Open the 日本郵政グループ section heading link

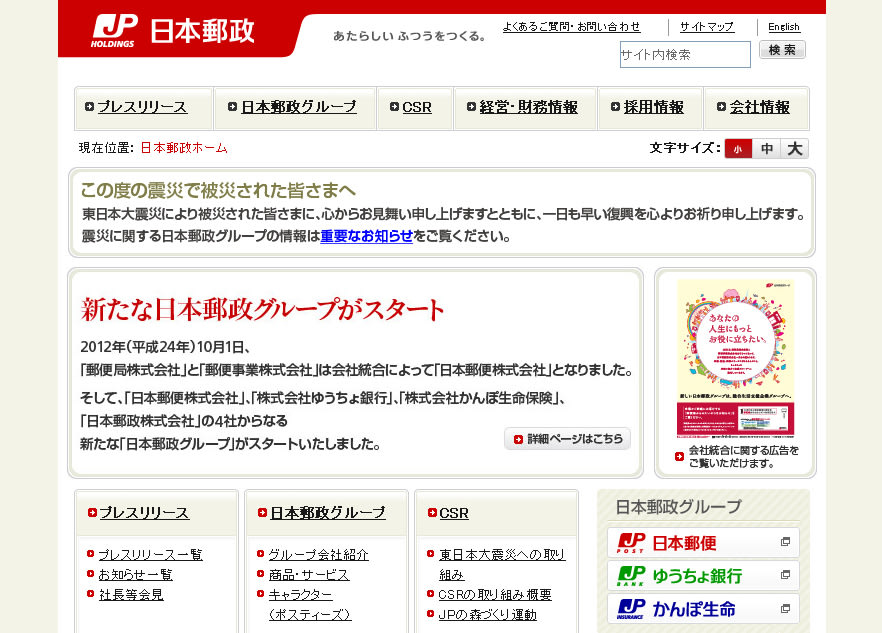point(328,513)
